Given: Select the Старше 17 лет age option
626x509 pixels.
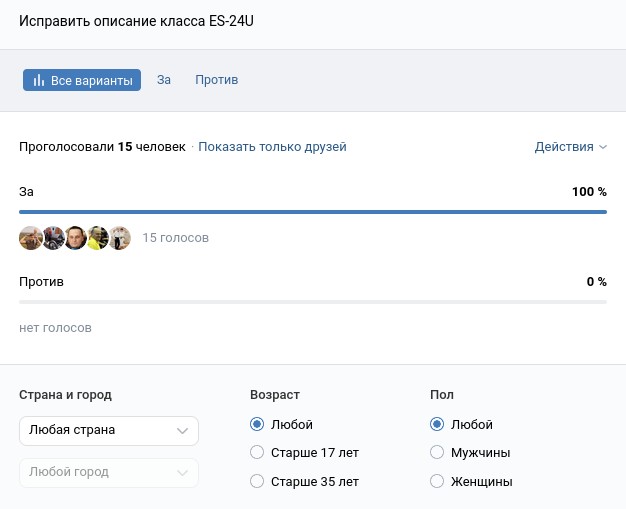Looking at the screenshot, I should (x=257, y=453).
